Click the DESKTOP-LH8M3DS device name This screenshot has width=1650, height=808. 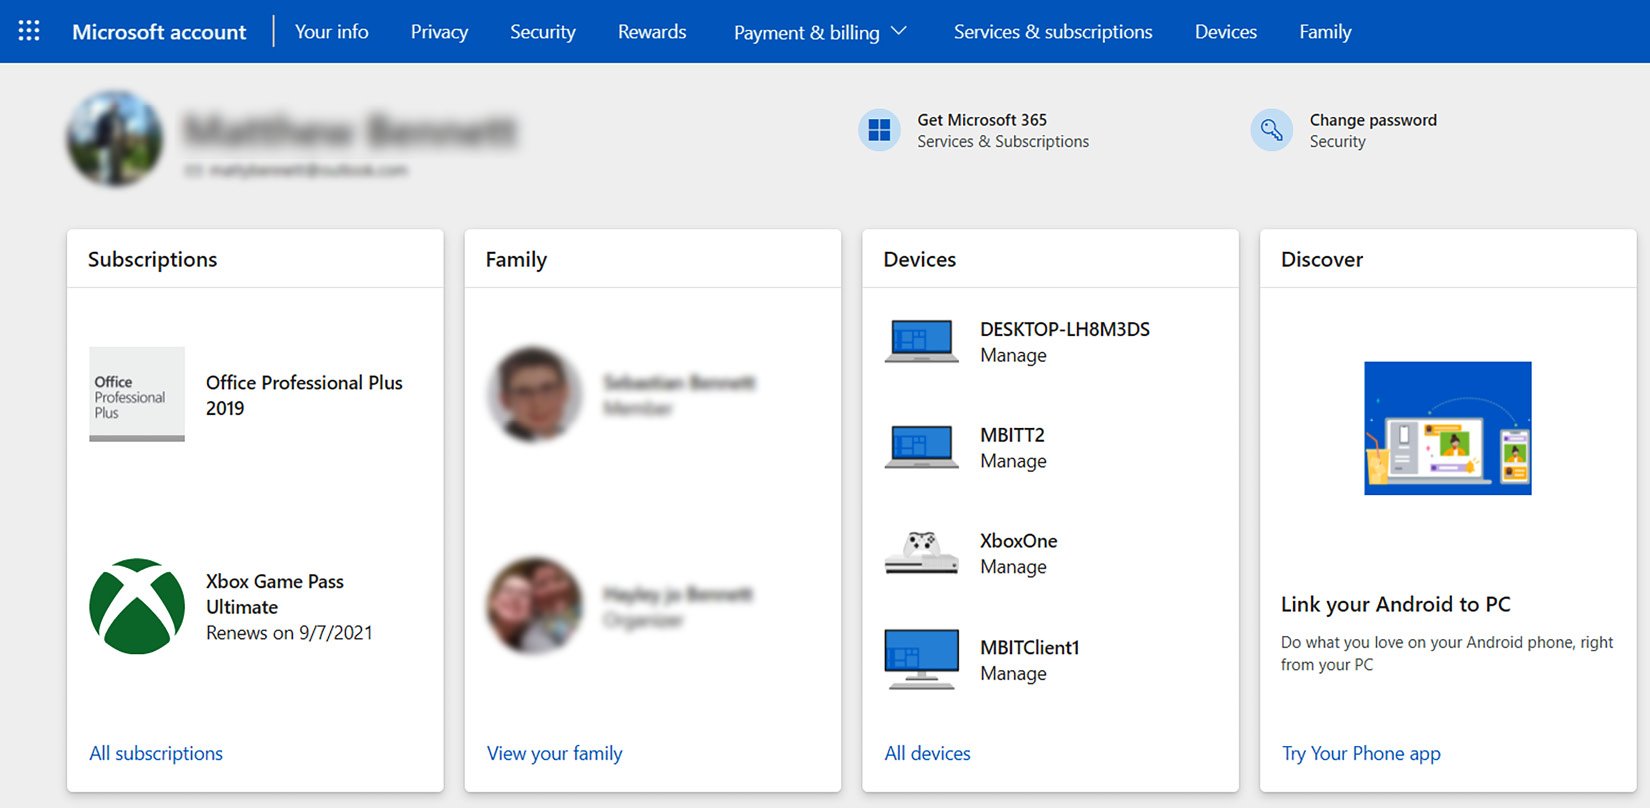tap(1065, 329)
